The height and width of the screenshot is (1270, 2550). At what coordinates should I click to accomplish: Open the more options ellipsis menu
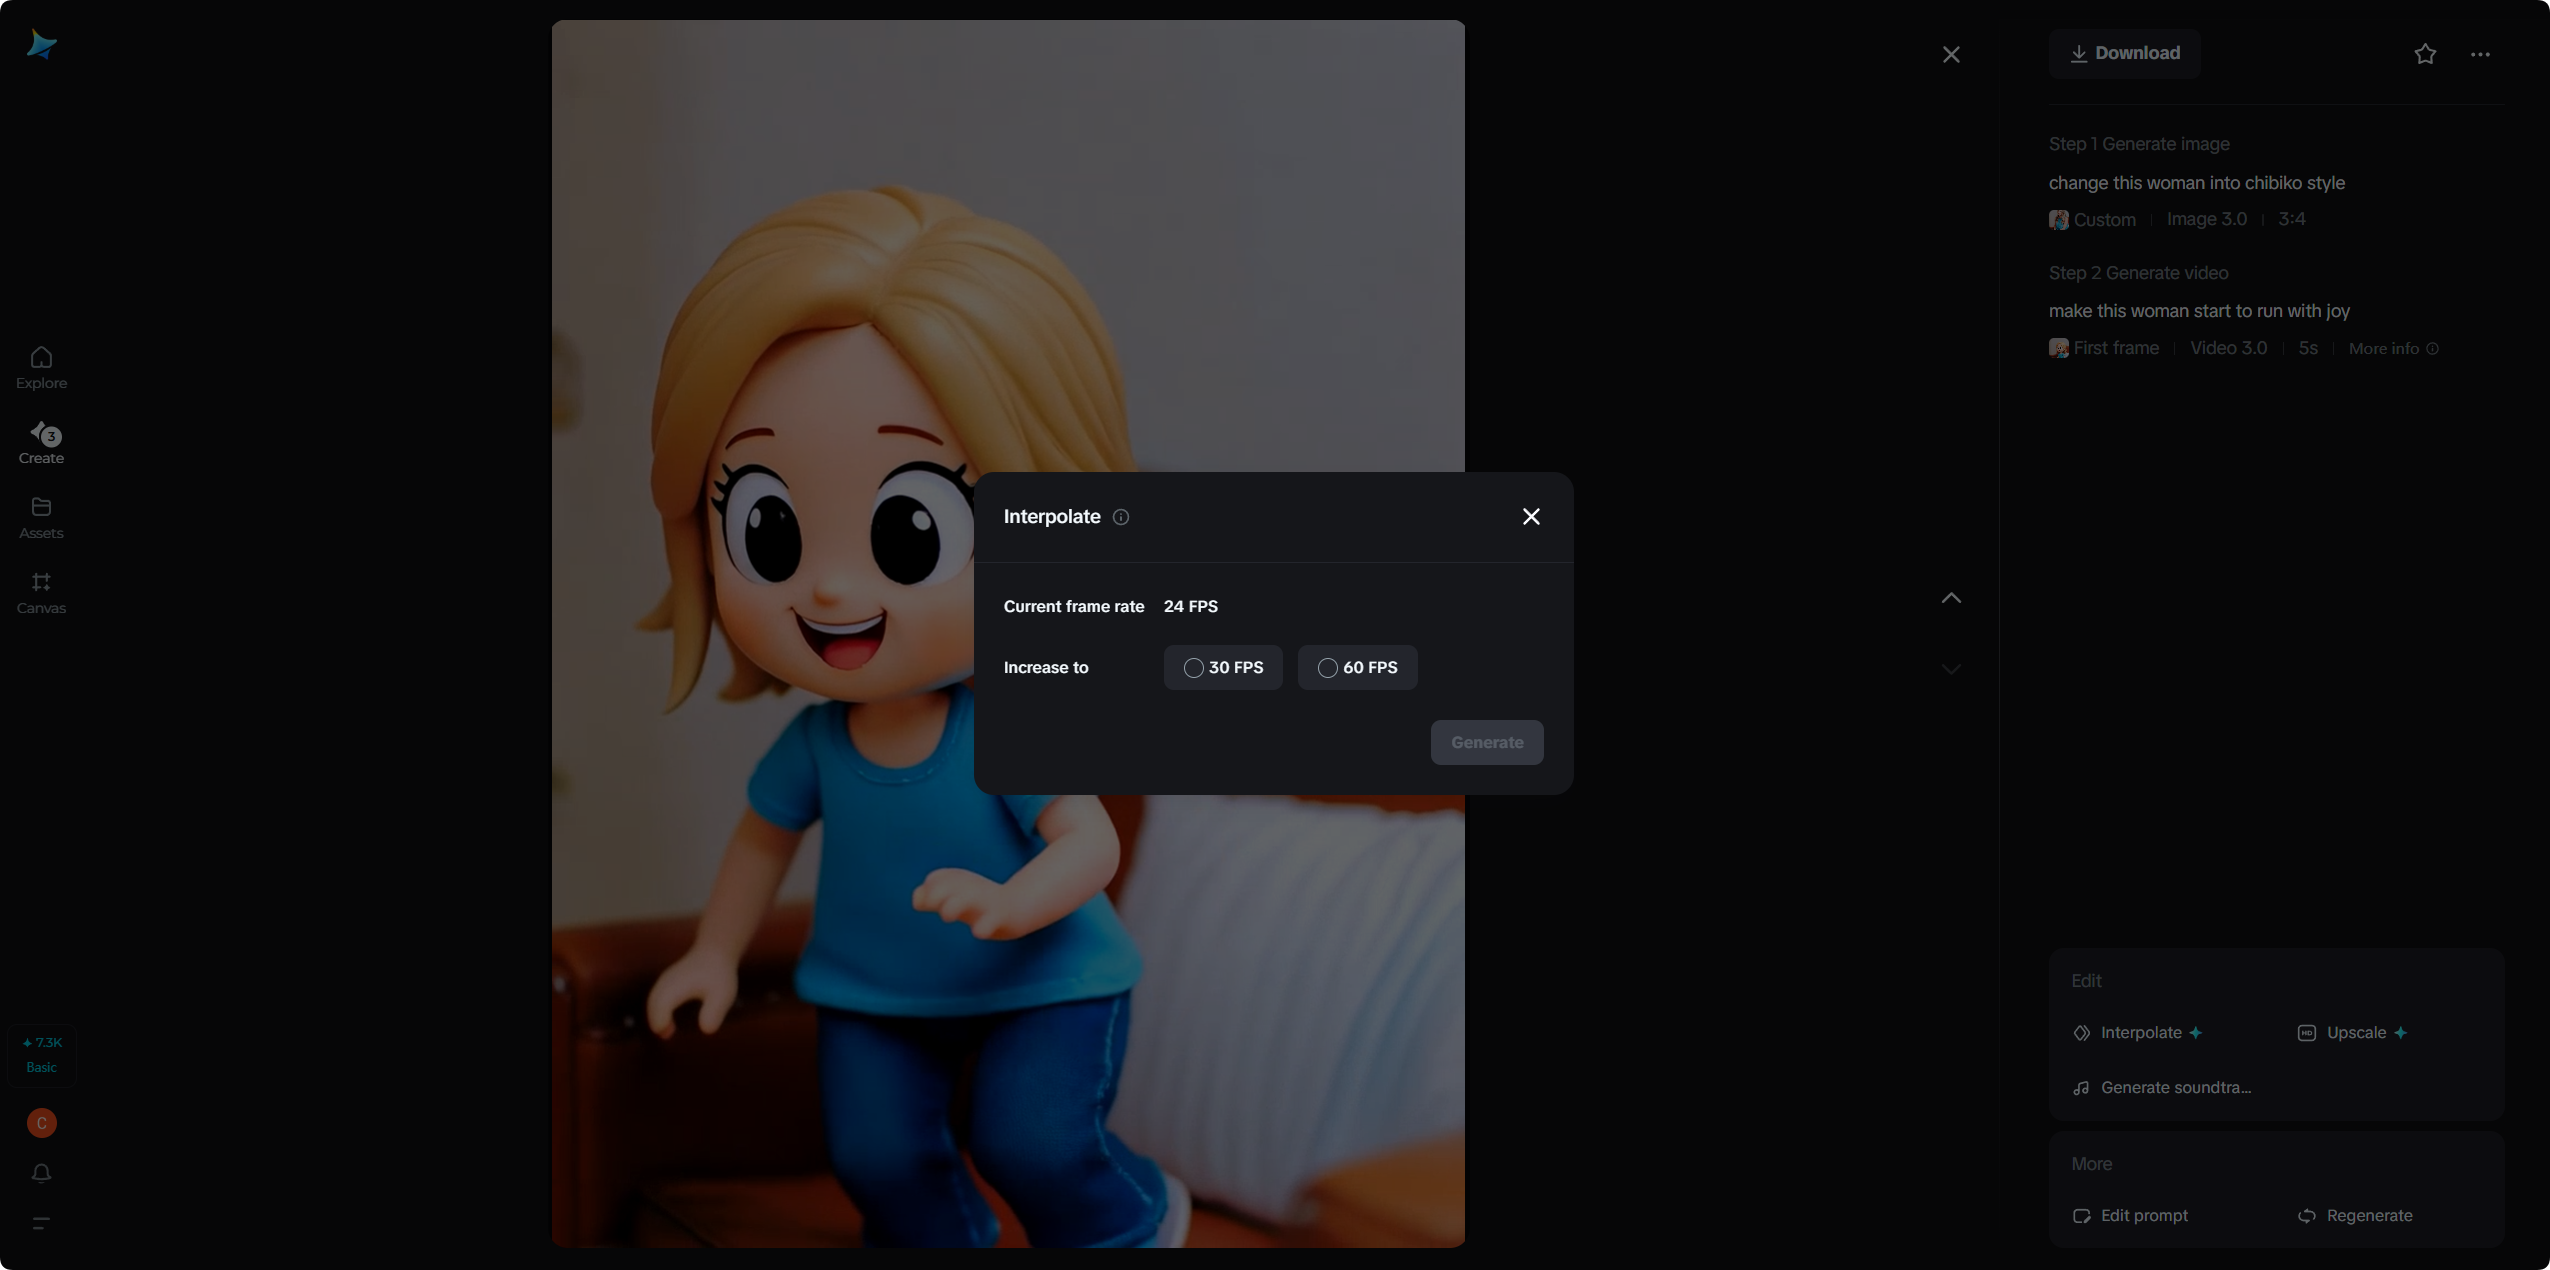tap(2481, 54)
